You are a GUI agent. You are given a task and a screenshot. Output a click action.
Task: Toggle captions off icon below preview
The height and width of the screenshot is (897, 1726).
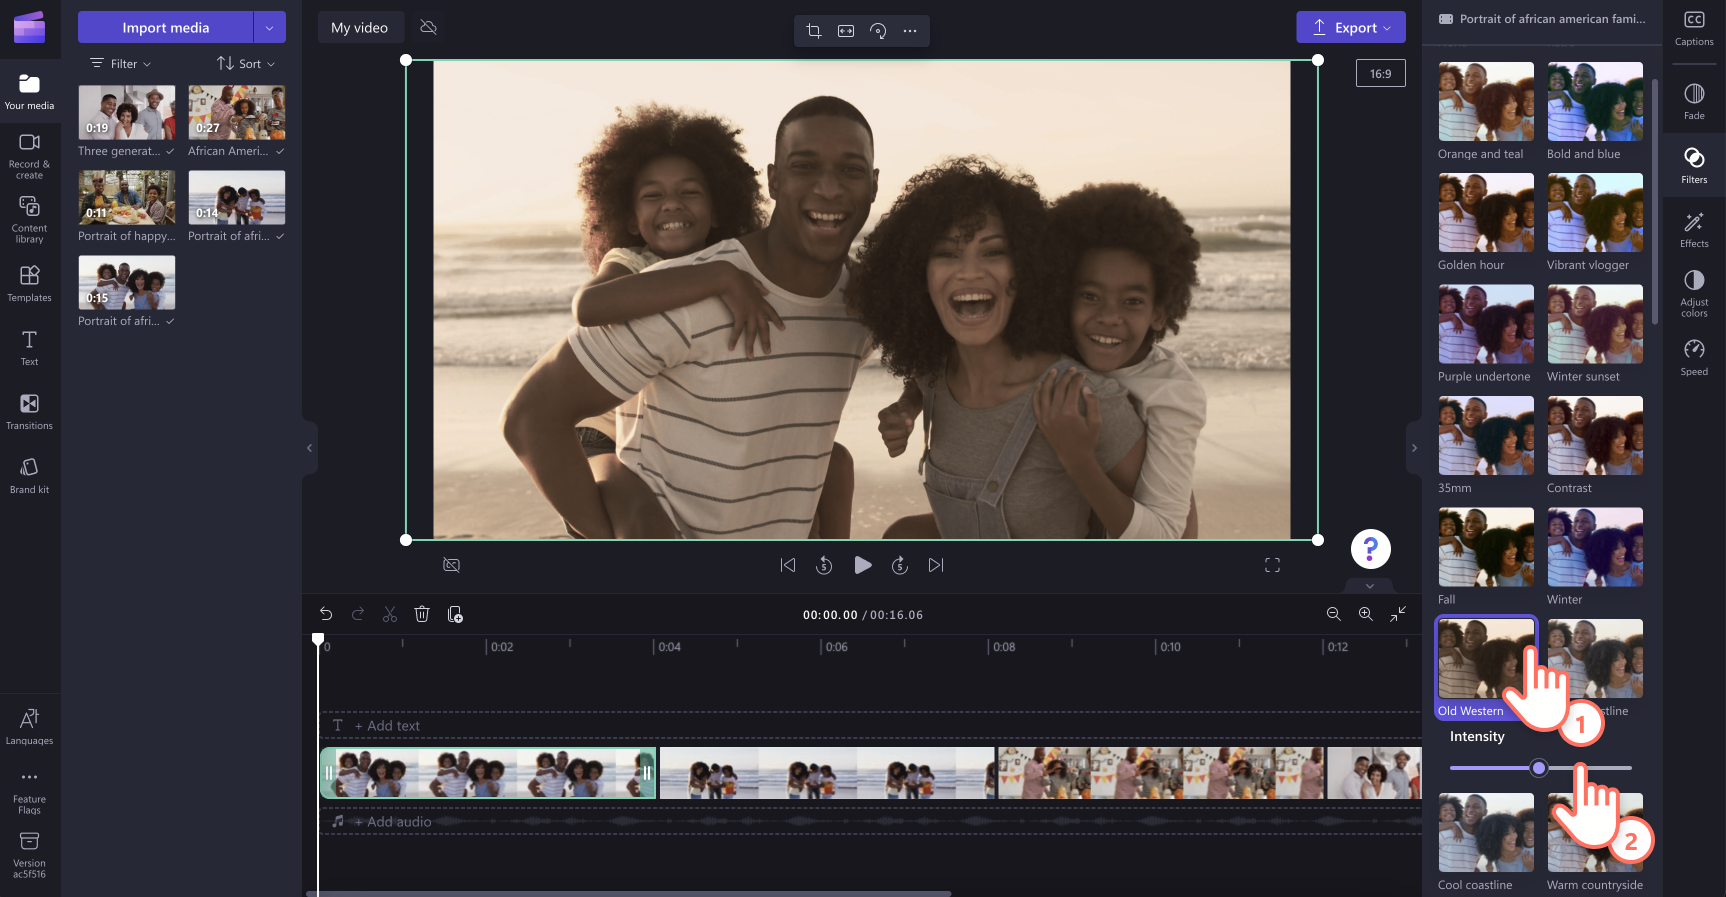click(x=452, y=565)
